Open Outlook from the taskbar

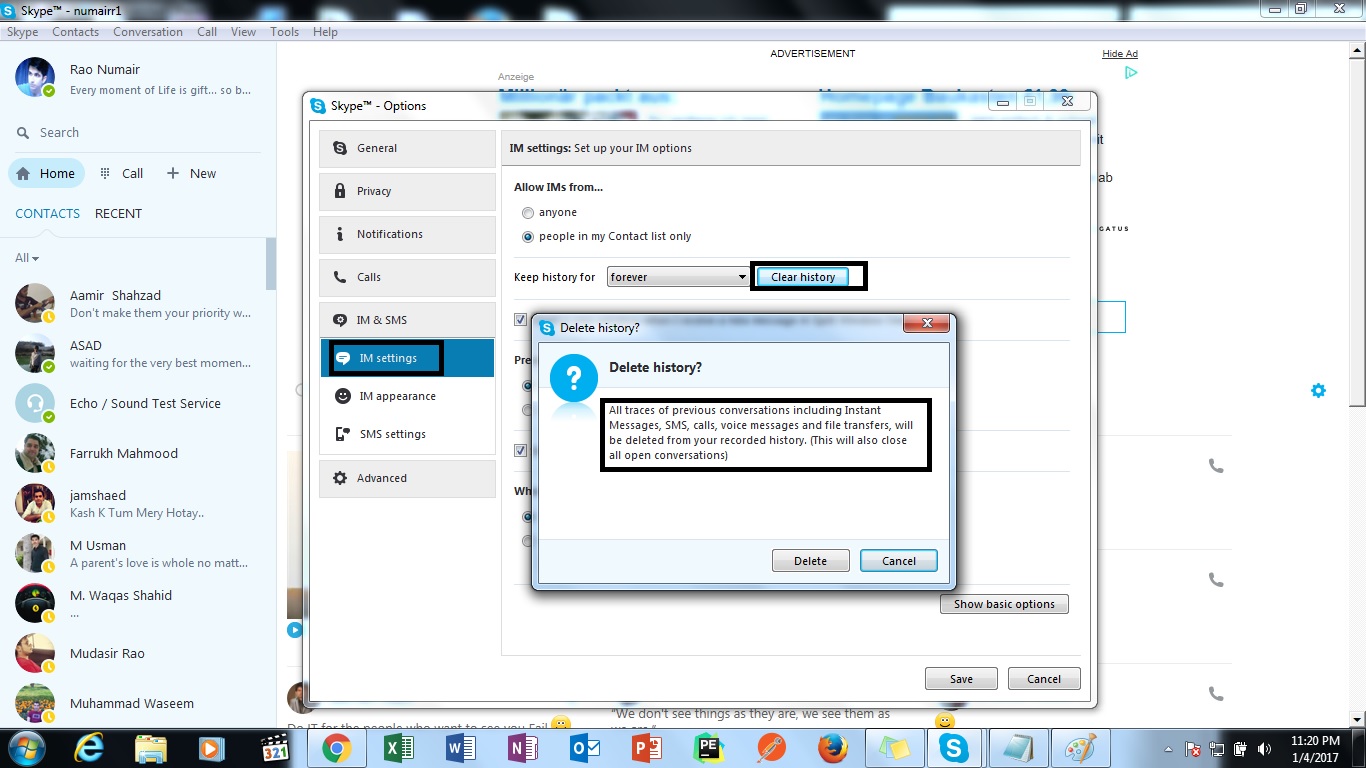pos(585,748)
